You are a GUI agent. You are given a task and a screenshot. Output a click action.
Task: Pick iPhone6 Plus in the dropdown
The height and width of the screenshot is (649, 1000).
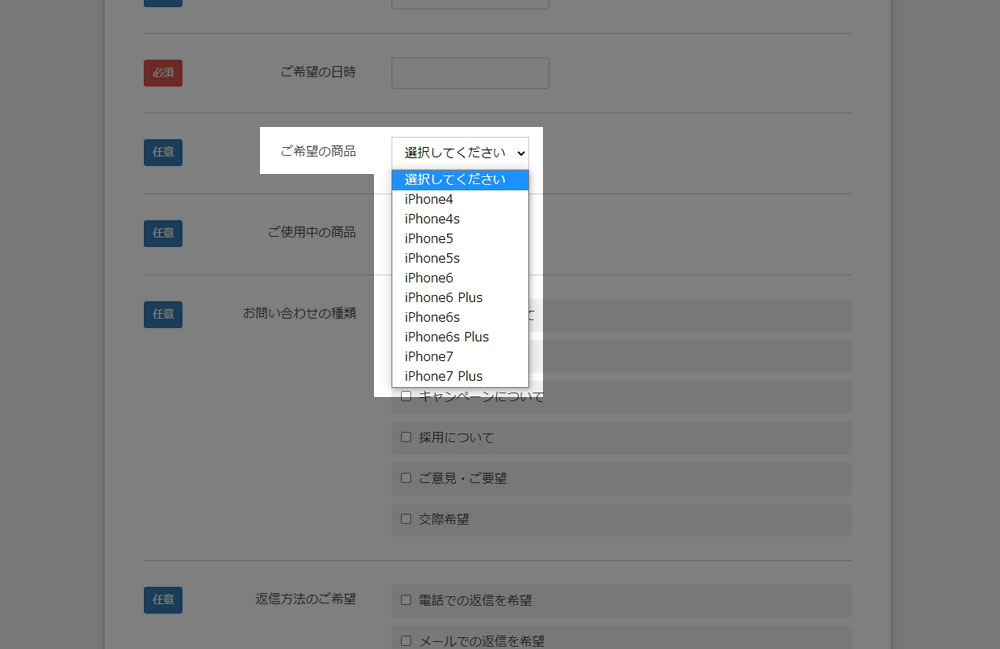pos(460,298)
